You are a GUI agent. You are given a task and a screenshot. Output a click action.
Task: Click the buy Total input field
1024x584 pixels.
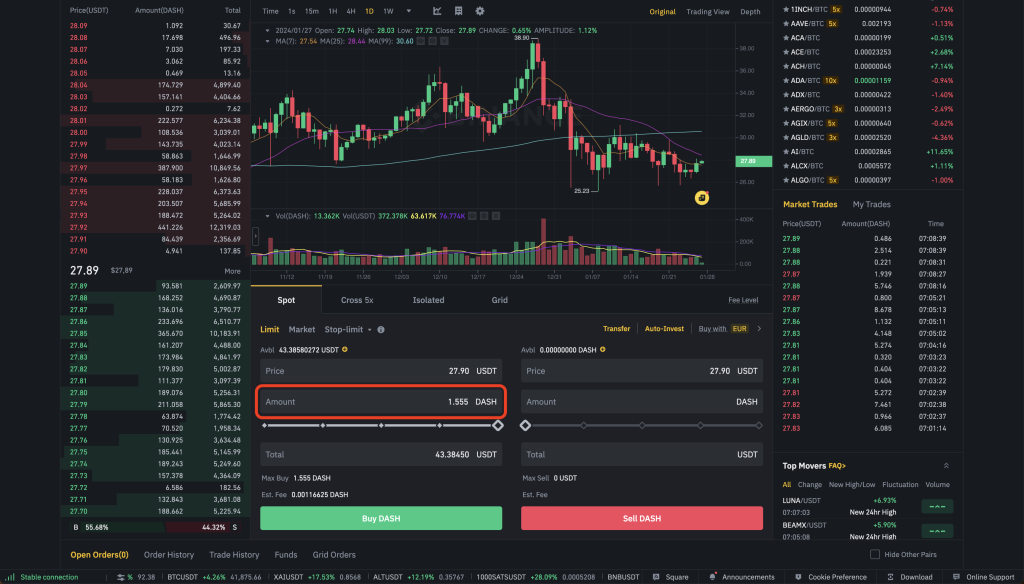381,455
